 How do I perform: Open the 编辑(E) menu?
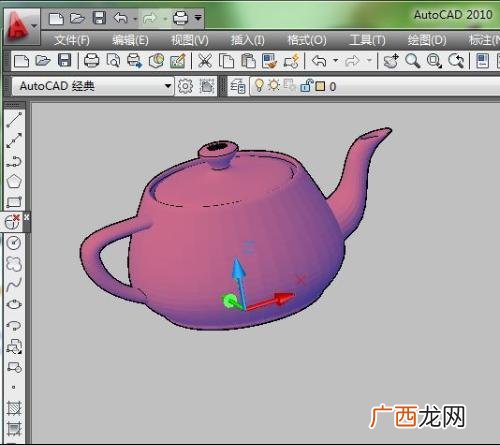coord(130,40)
